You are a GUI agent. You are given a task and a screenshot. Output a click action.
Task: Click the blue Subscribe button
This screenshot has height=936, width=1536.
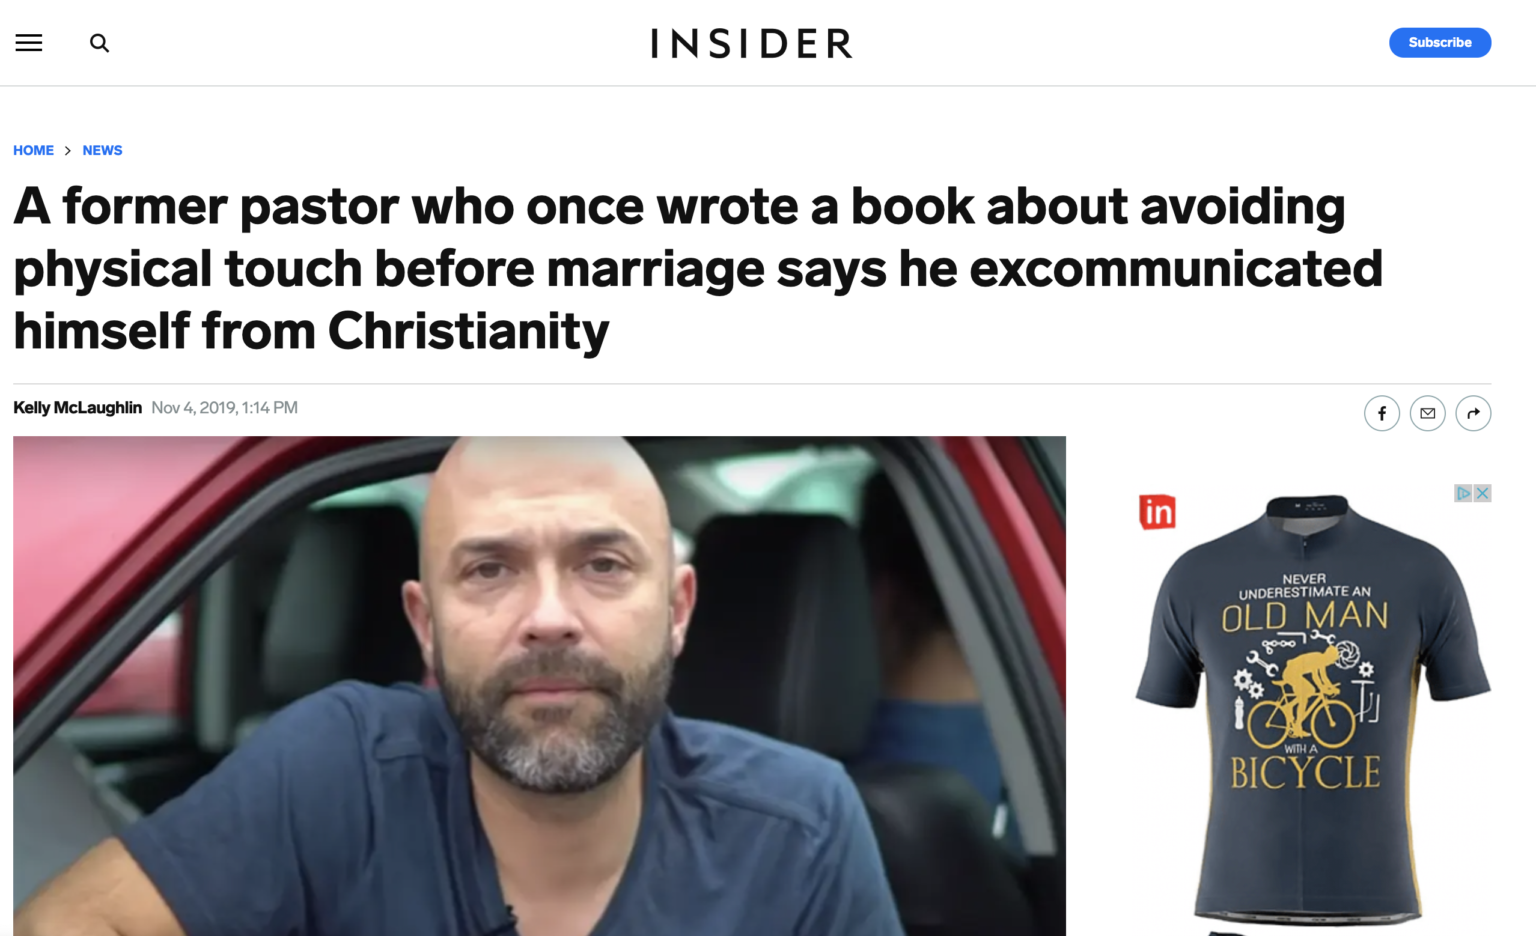pyautogui.click(x=1440, y=42)
